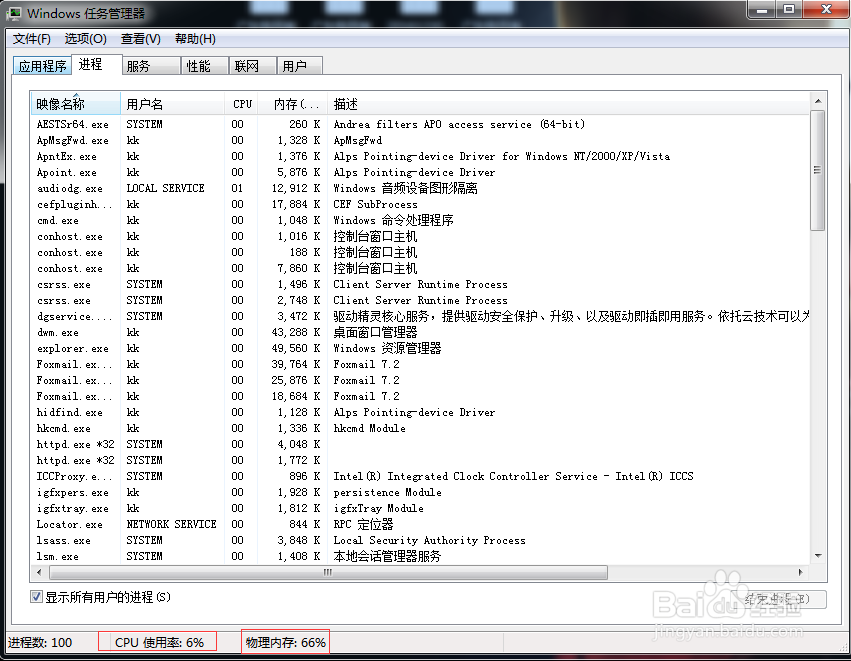Switch to the 联网 tab
Image resolution: width=851 pixels, height=661 pixels.
click(x=252, y=66)
